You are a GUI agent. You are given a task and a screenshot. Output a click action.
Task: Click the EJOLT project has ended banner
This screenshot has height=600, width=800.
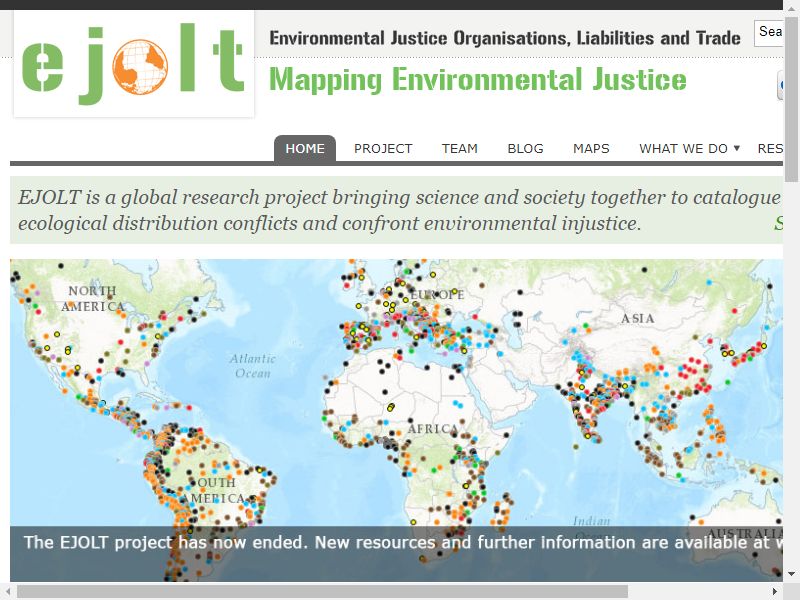click(396, 554)
